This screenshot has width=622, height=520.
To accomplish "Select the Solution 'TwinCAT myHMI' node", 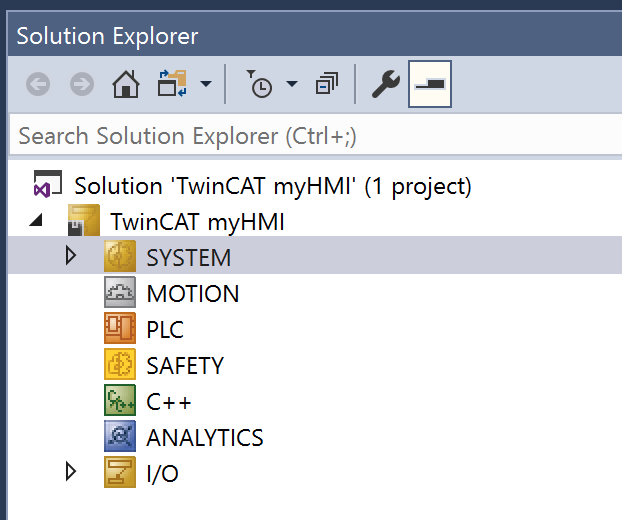I will [x=273, y=186].
